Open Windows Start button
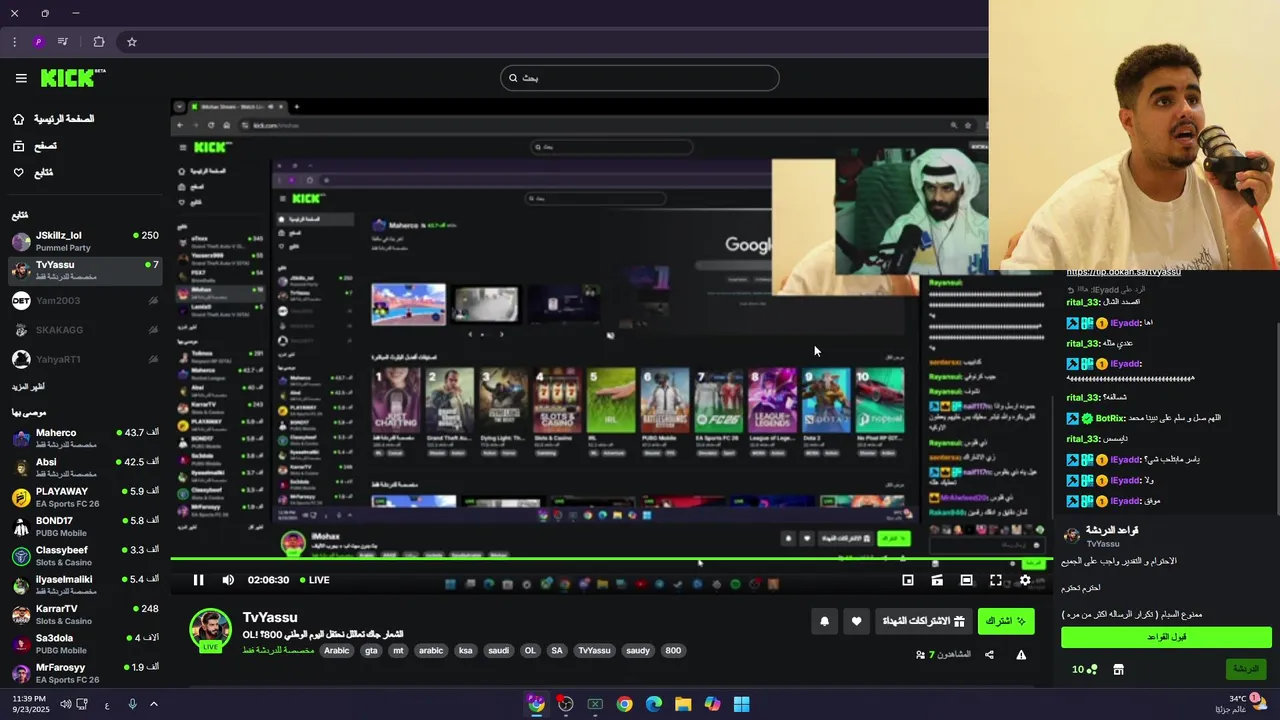The height and width of the screenshot is (720, 1280). (741, 704)
